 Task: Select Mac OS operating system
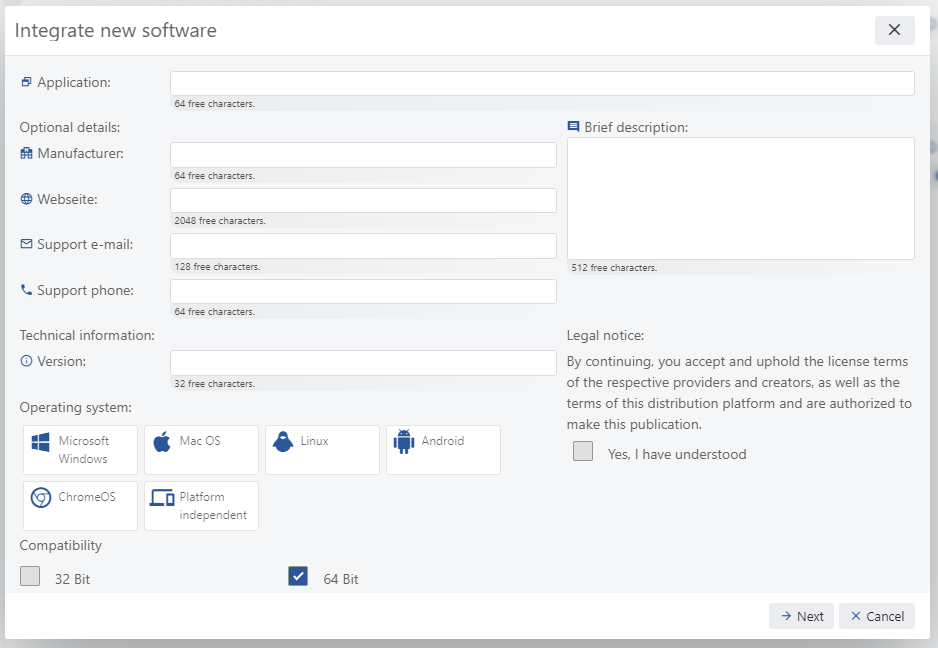click(201, 450)
